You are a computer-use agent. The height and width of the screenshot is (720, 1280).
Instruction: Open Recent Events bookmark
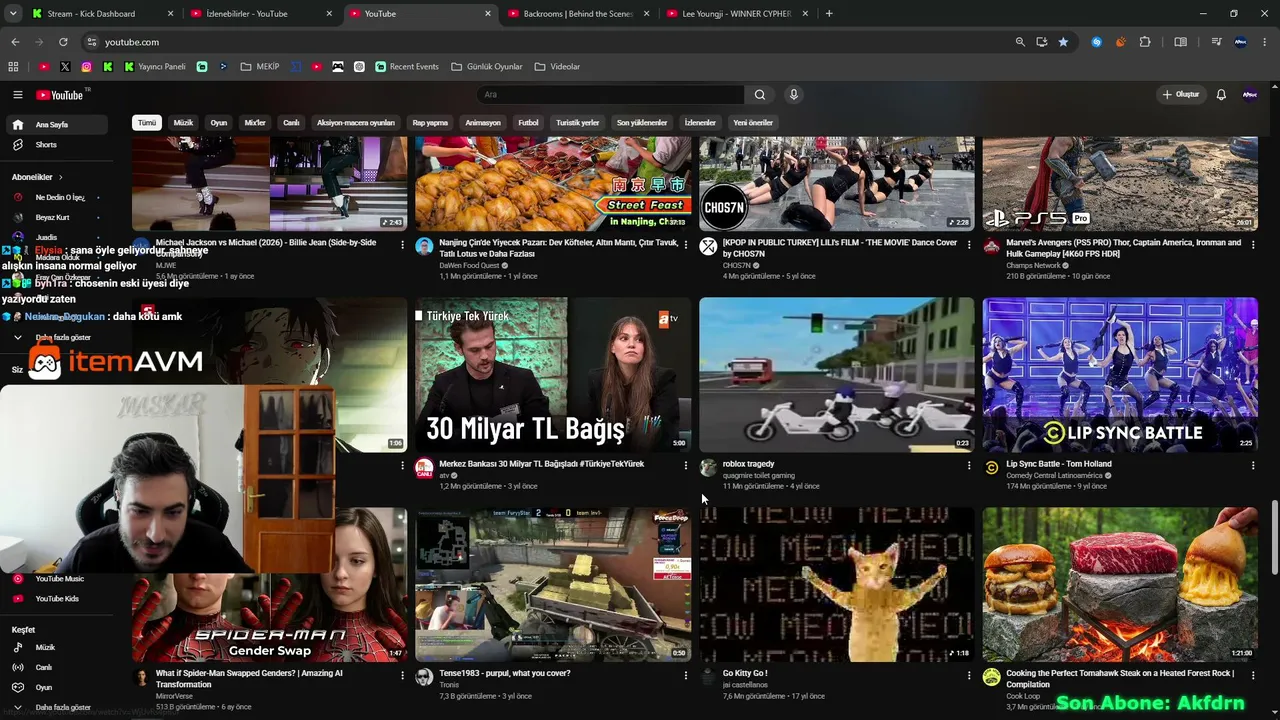click(407, 67)
